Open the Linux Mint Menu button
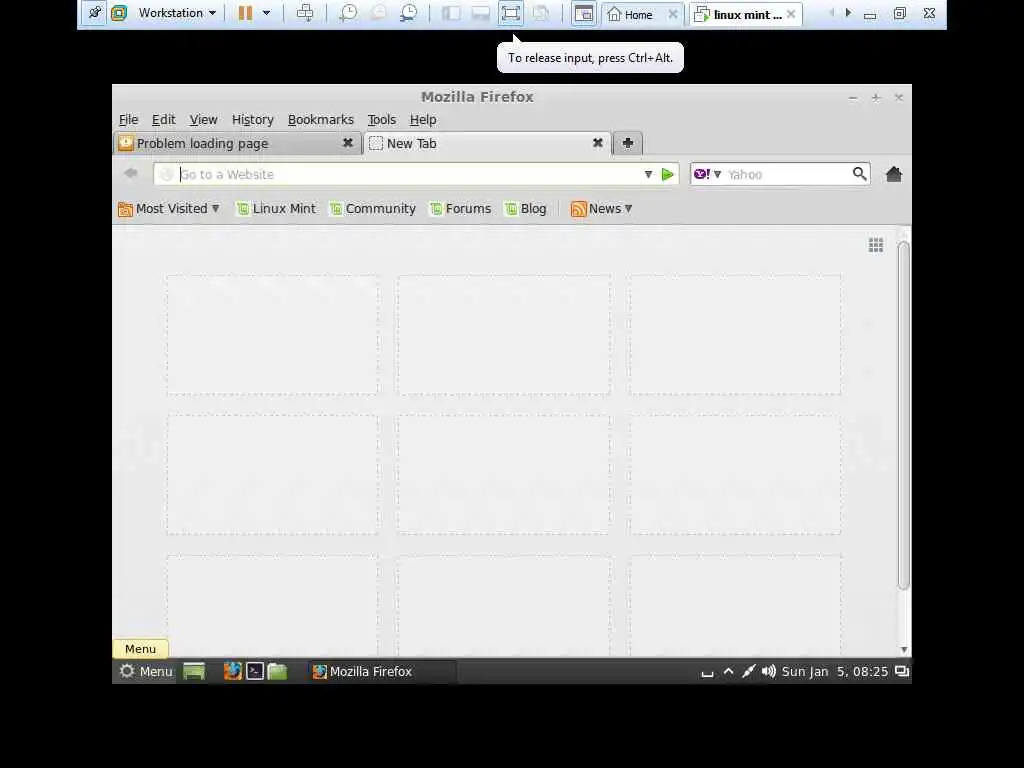The height and width of the screenshot is (768, 1024). pos(146,671)
